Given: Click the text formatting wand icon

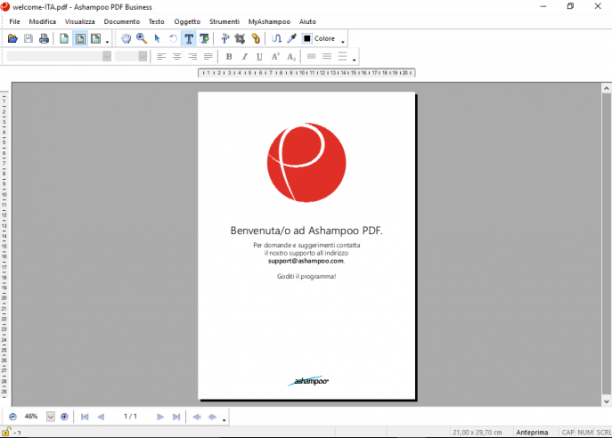Looking at the screenshot, I should point(225,39).
